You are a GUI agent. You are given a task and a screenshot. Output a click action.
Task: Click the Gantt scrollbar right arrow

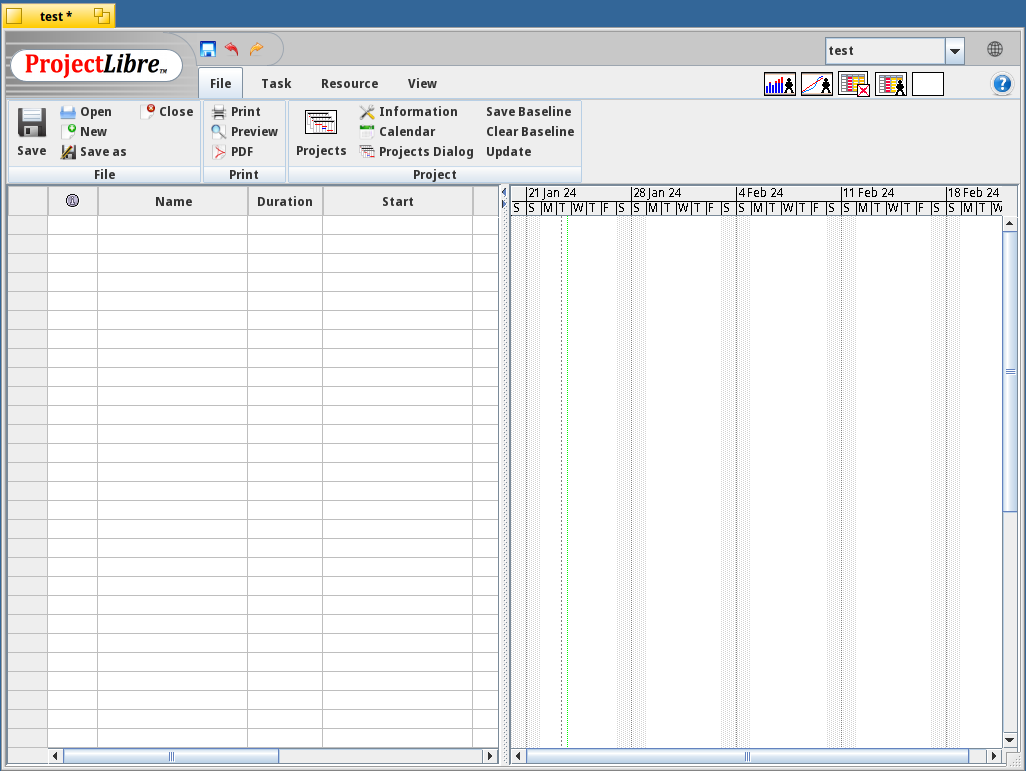tap(994, 756)
